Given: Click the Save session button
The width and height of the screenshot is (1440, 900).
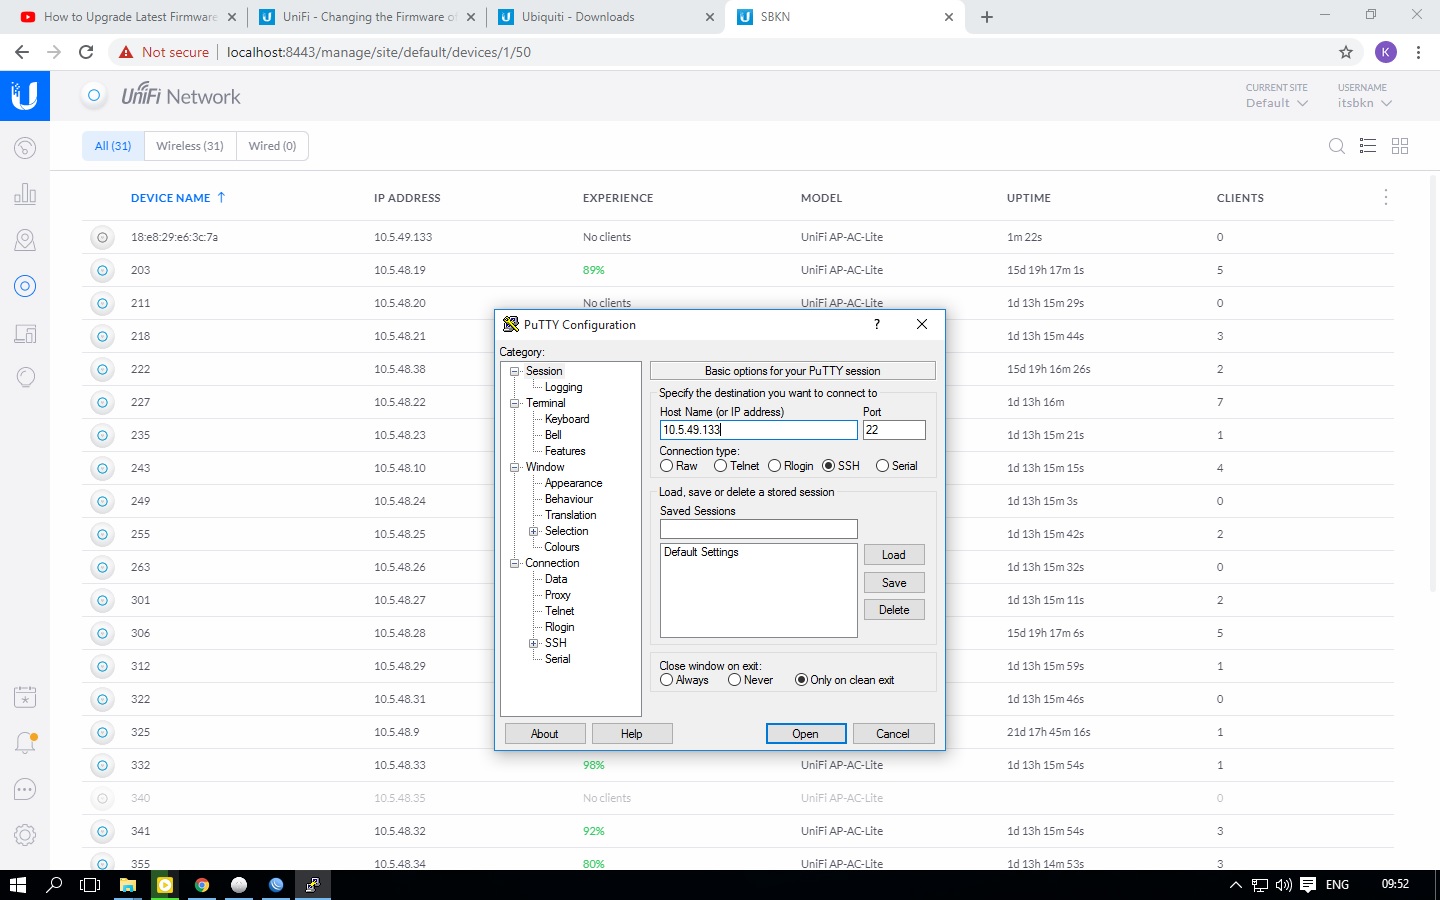Looking at the screenshot, I should 894,583.
